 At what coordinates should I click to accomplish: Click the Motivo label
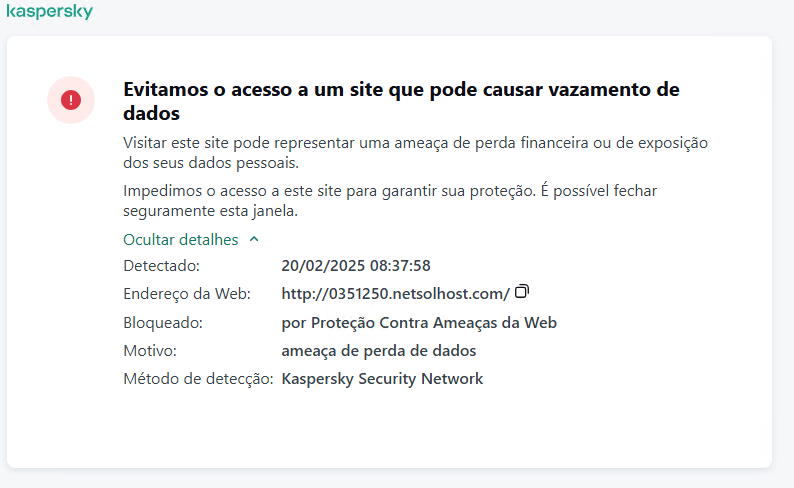tap(151, 351)
